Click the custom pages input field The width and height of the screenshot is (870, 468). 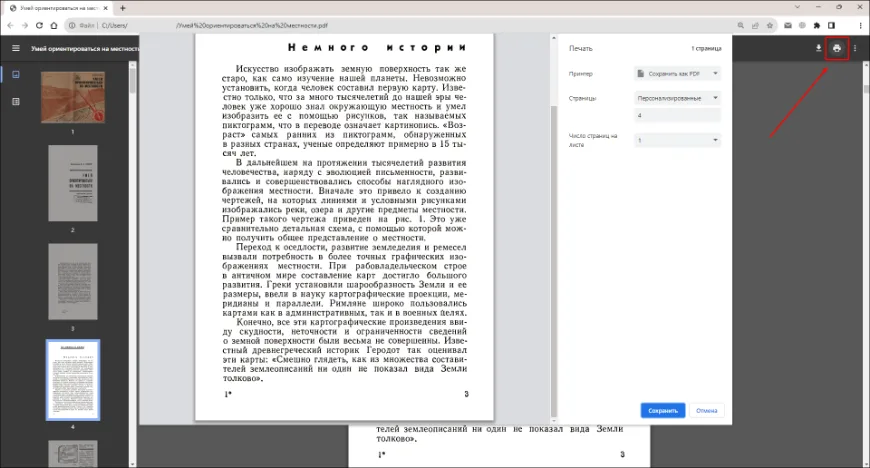coord(677,115)
